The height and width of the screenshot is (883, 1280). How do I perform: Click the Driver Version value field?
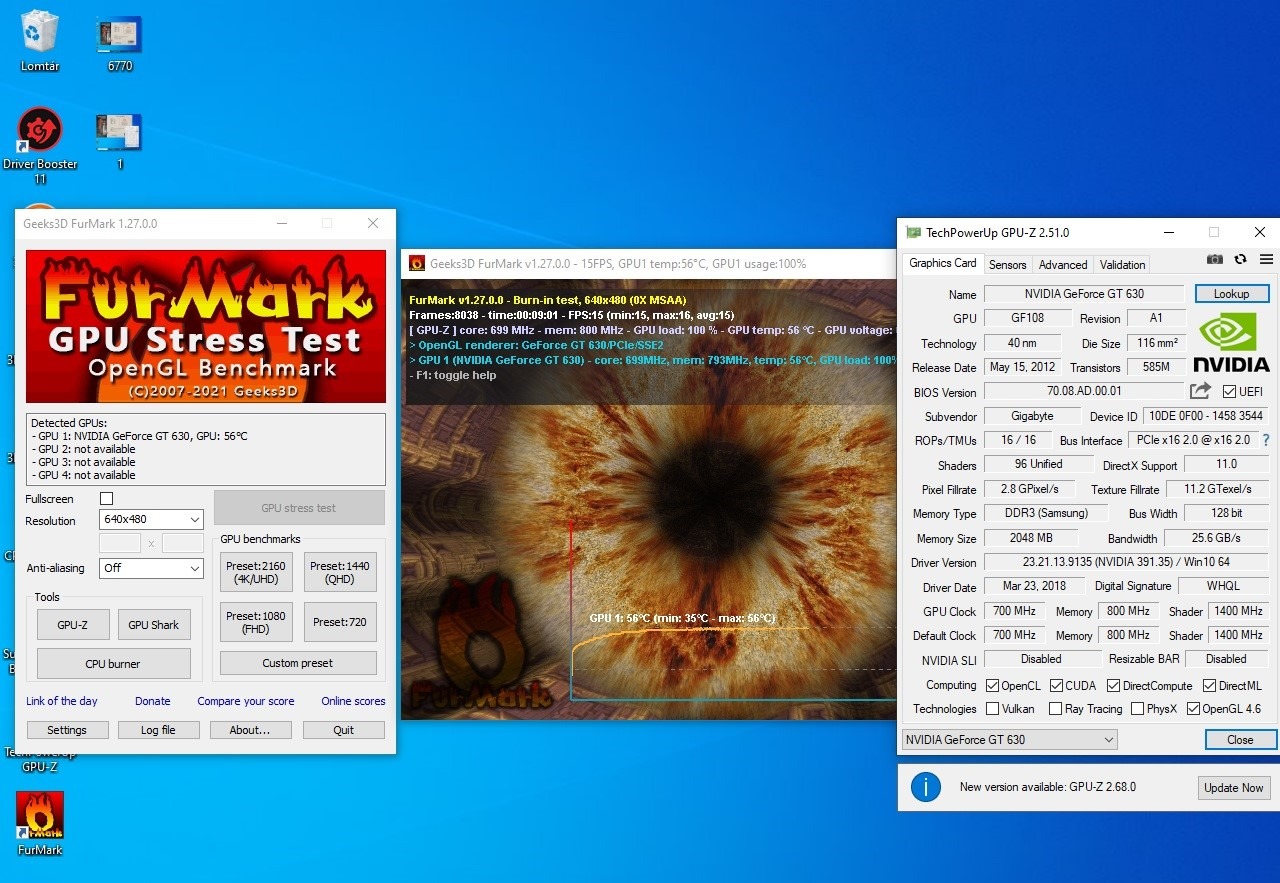pos(1126,562)
